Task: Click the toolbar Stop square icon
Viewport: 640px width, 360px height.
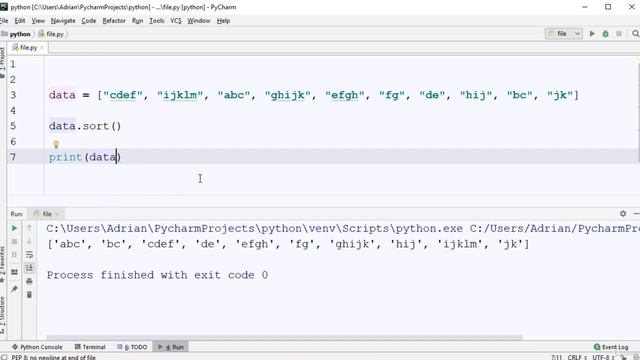Action: click(x=619, y=34)
